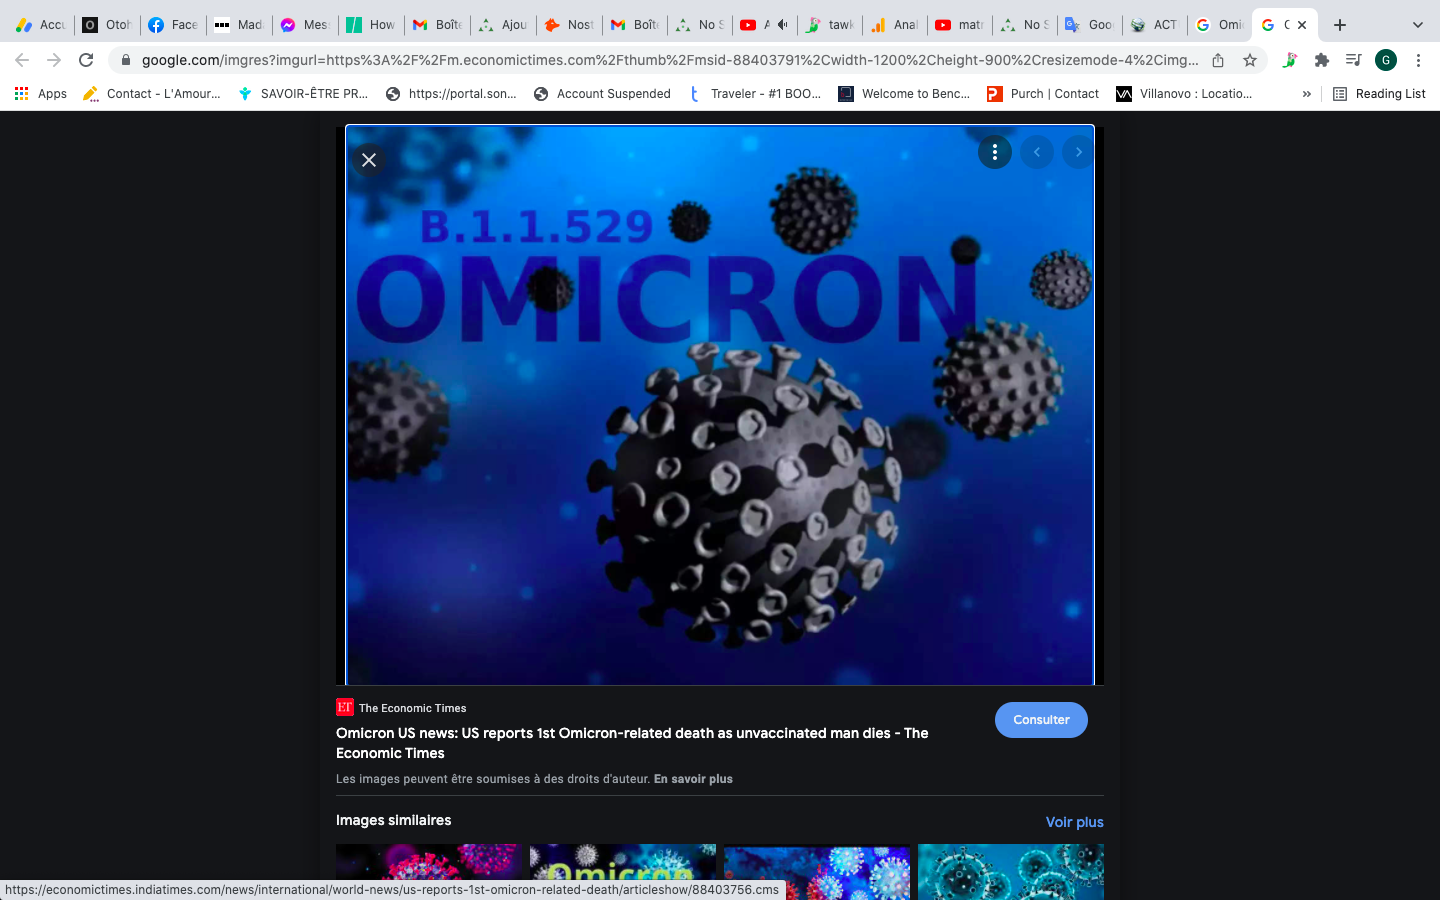The height and width of the screenshot is (900, 1440).
Task: Switch to the Facebook tab
Action: tap(173, 25)
